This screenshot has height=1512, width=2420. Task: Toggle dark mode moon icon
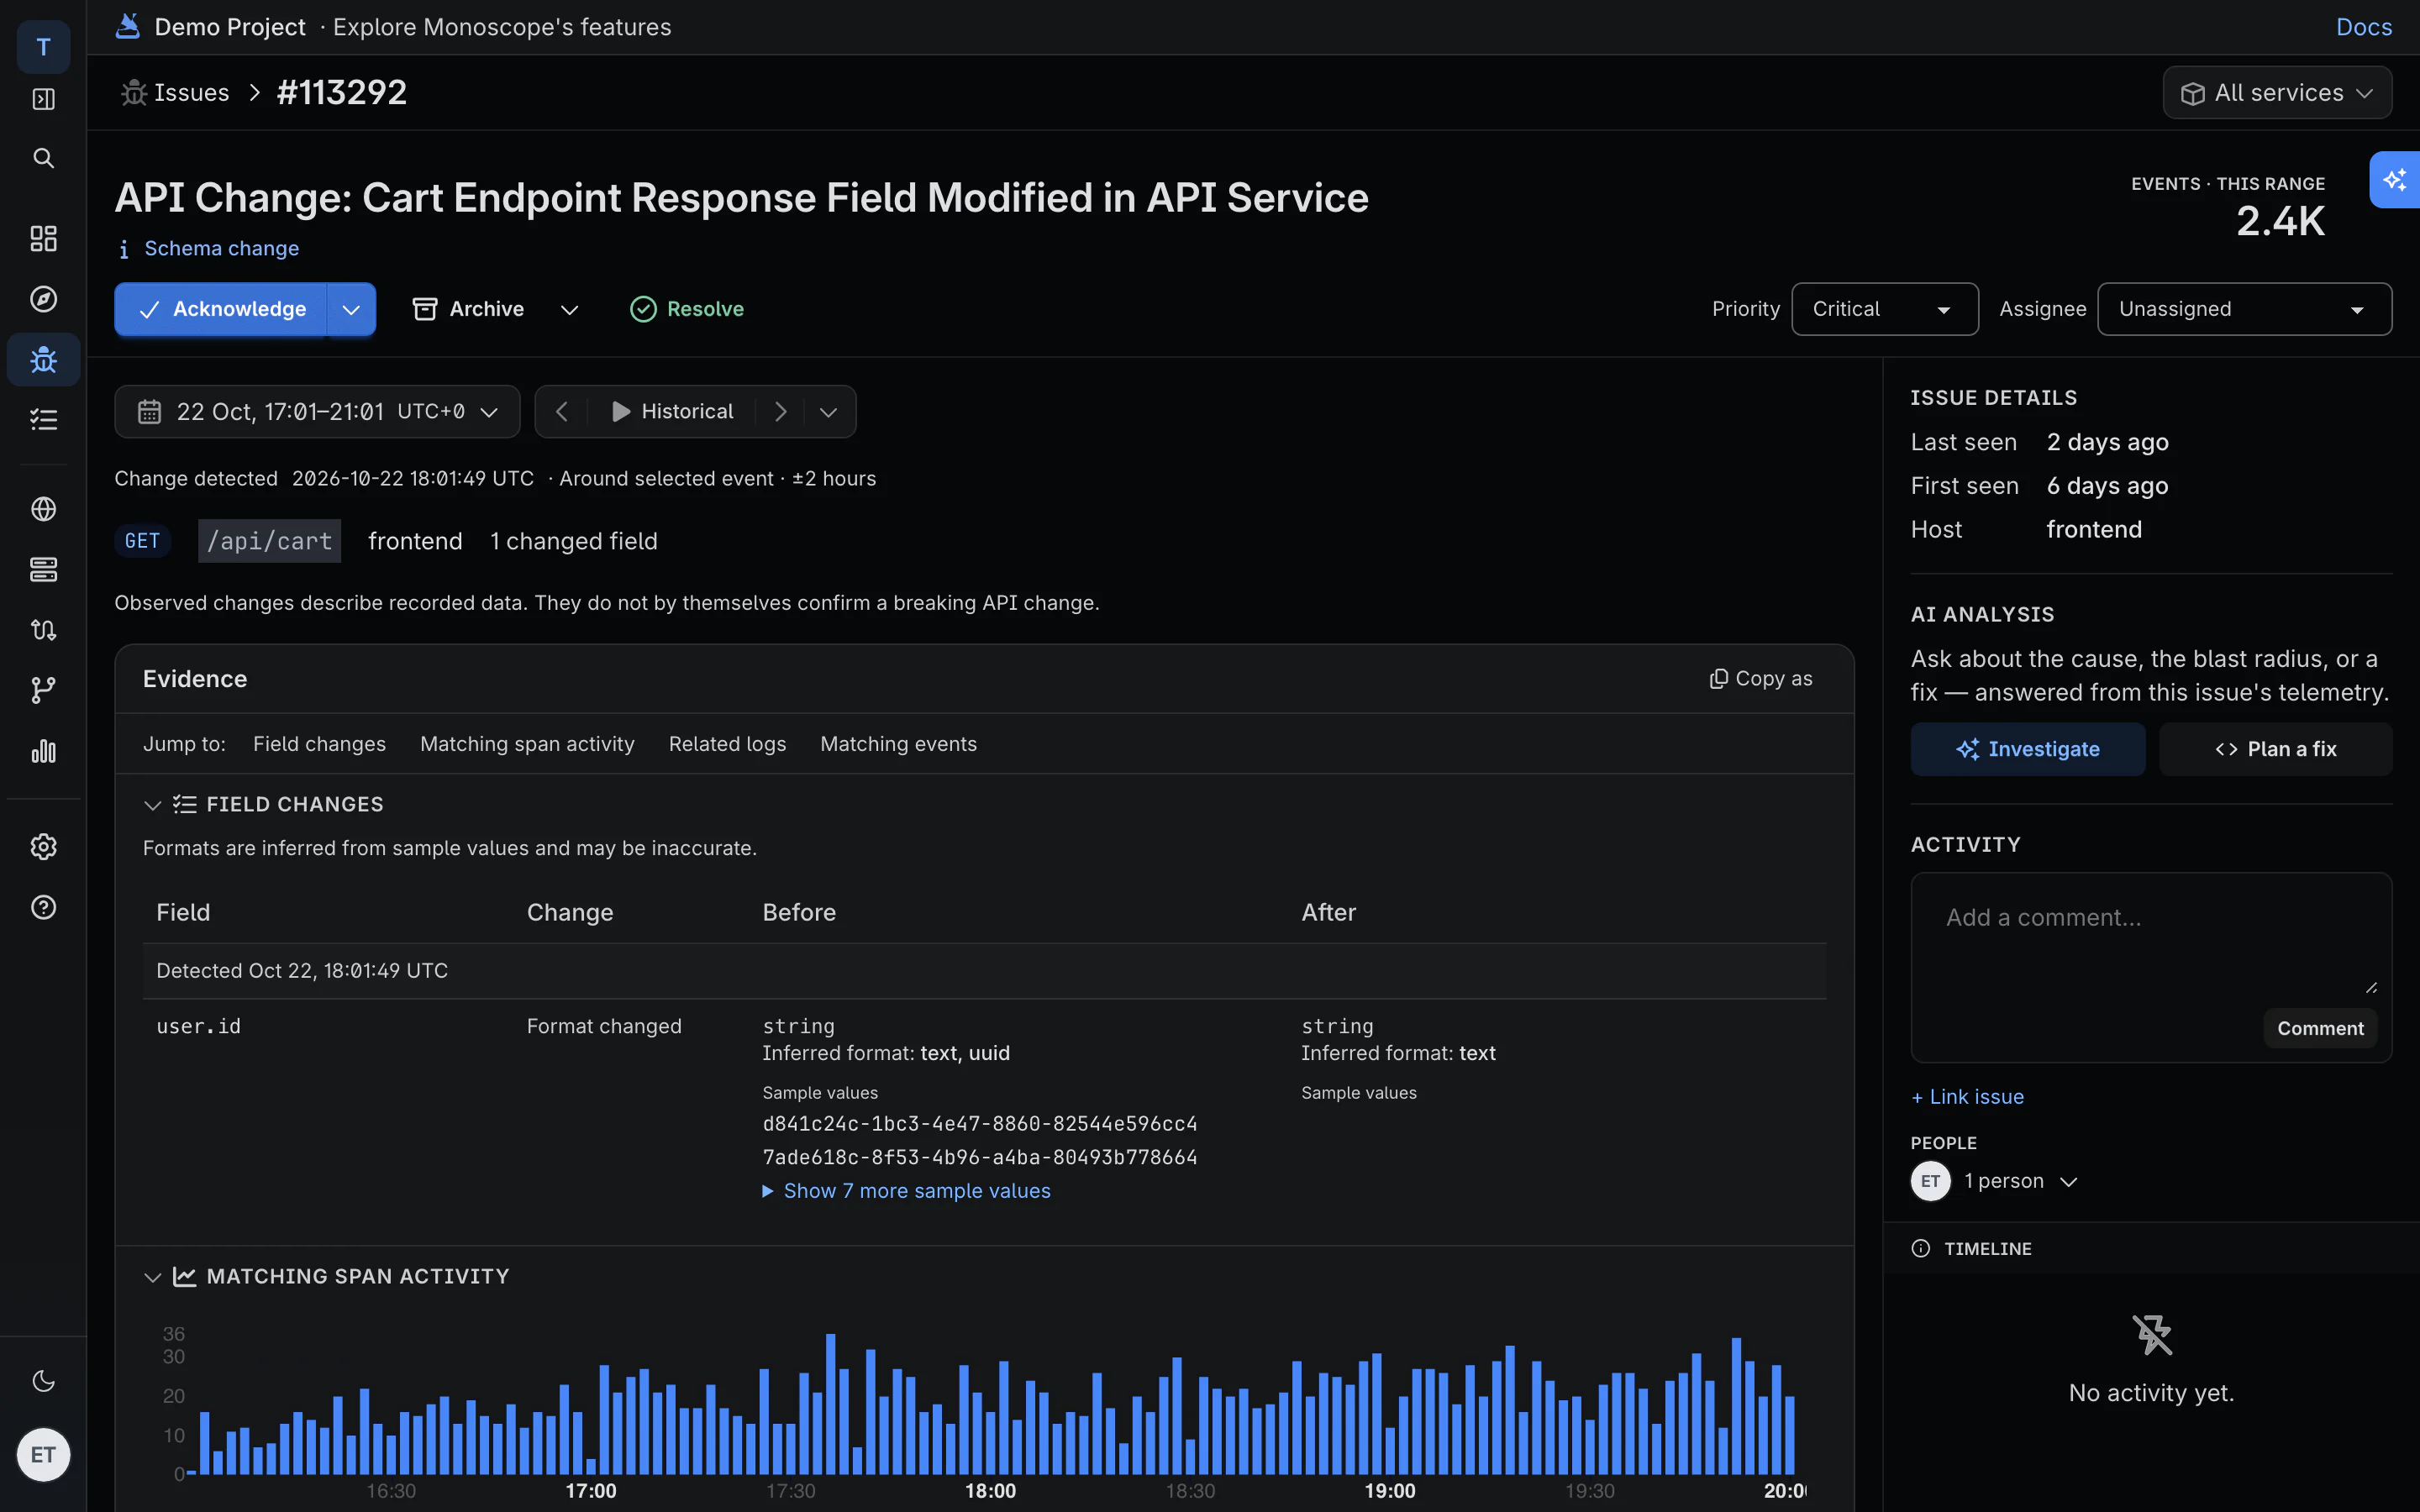(43, 1381)
